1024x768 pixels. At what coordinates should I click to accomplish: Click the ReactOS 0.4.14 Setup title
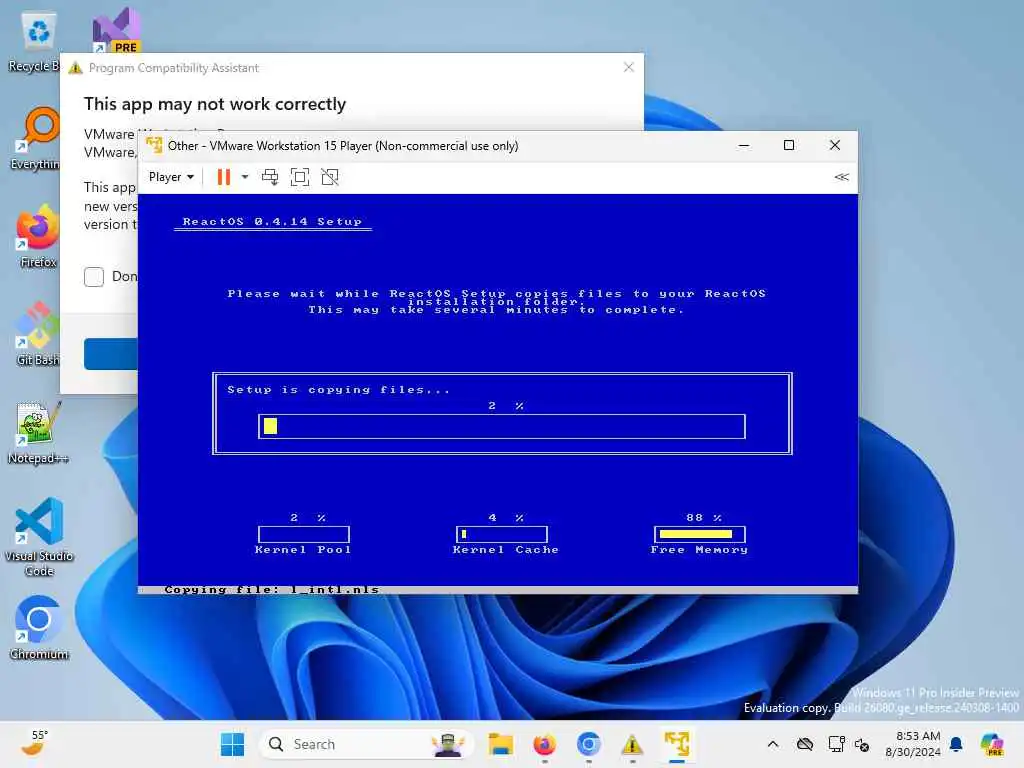(x=272, y=221)
